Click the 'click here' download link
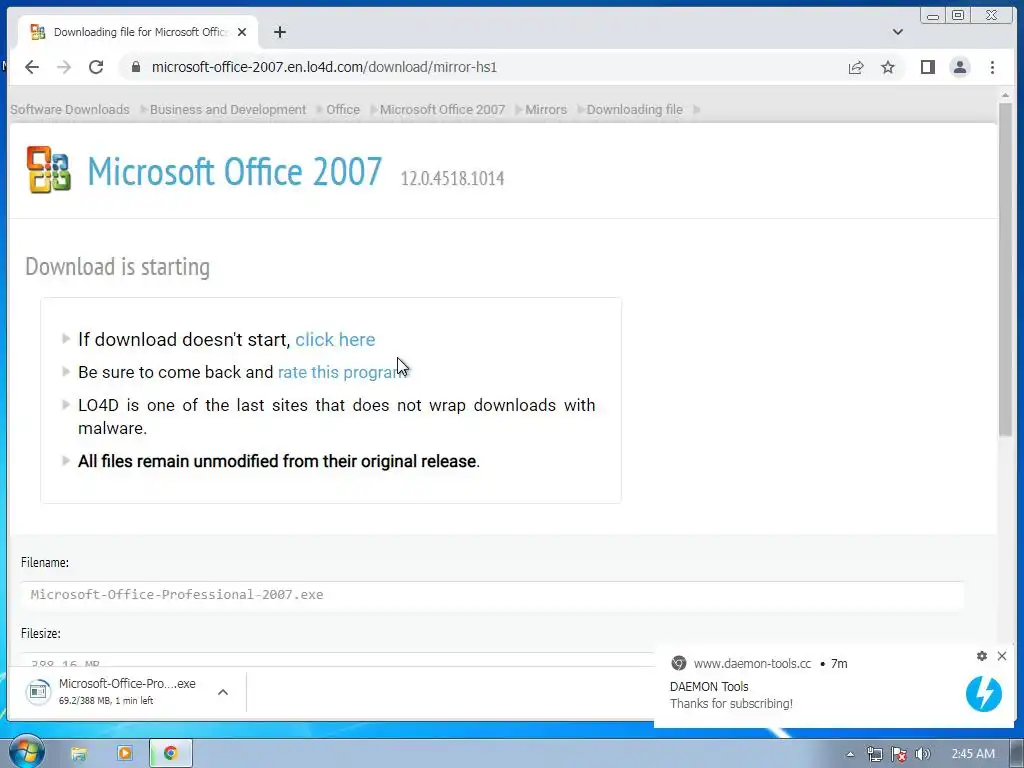The height and width of the screenshot is (768, 1024). pos(335,340)
